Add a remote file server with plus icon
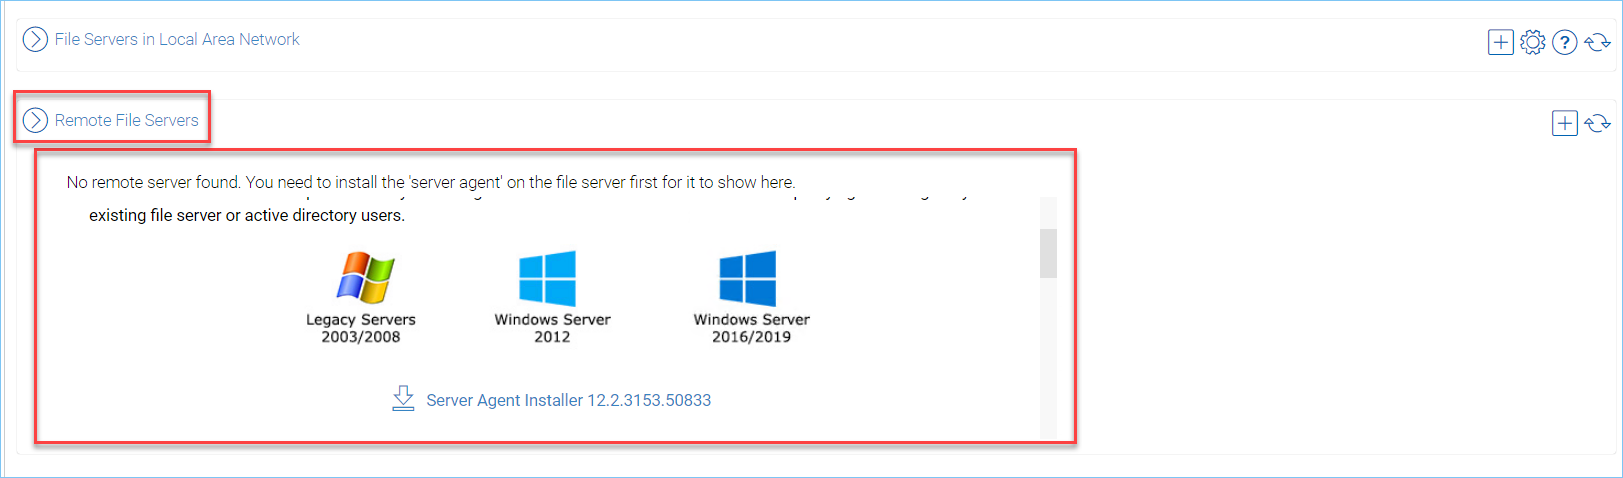 [1564, 123]
